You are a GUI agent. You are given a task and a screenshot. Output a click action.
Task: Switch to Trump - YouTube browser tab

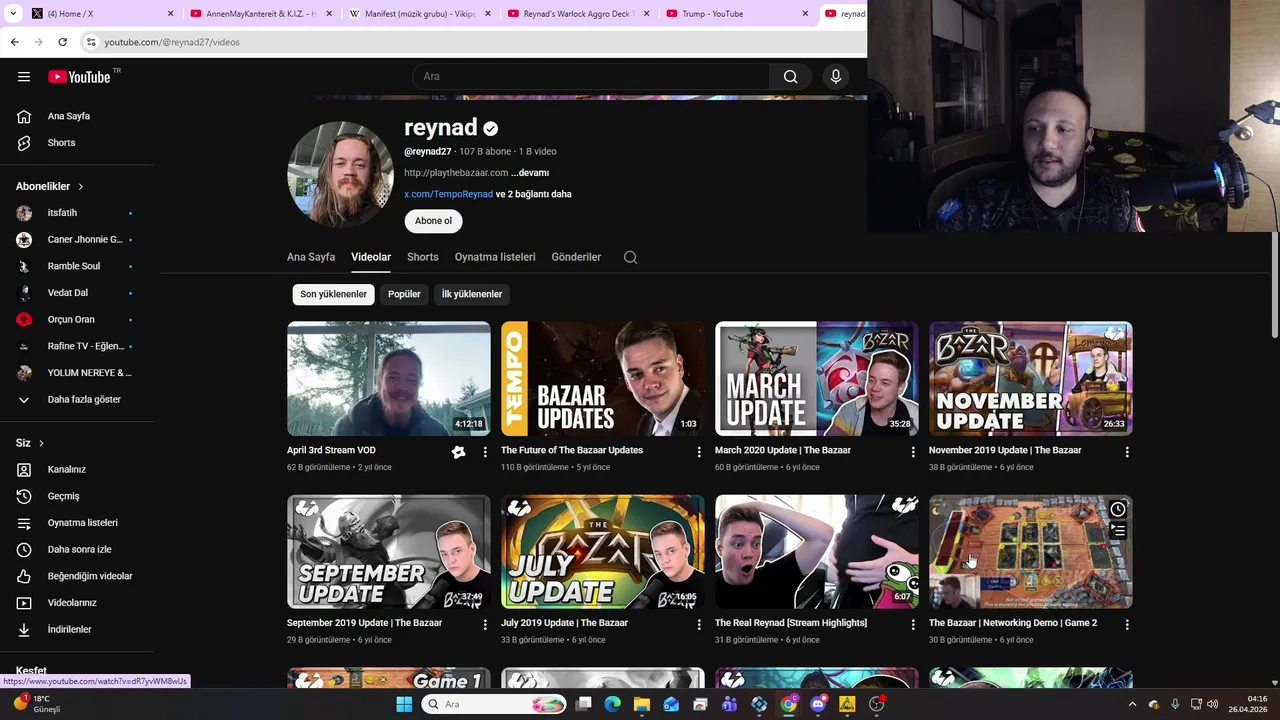(x=735, y=14)
